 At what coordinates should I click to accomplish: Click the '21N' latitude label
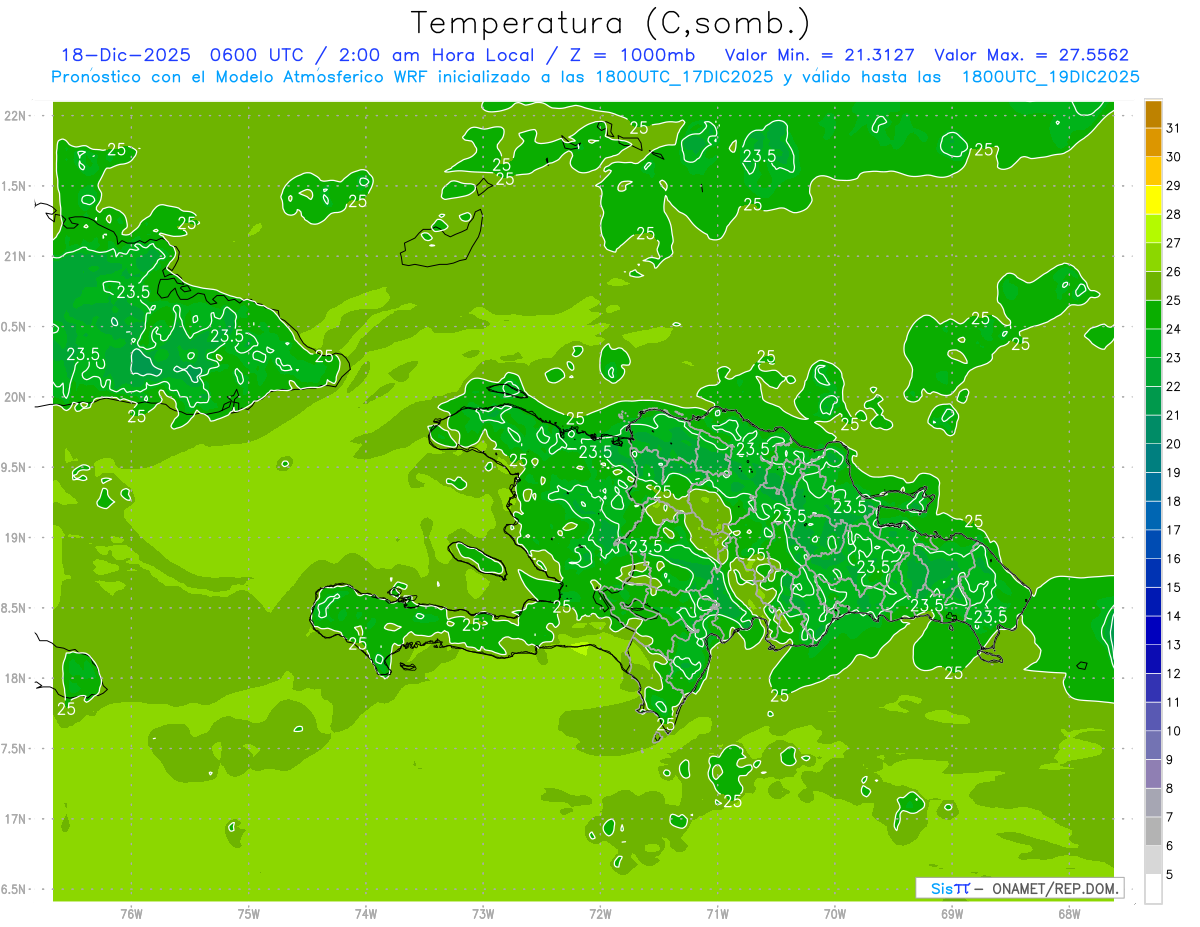click(x=14, y=256)
